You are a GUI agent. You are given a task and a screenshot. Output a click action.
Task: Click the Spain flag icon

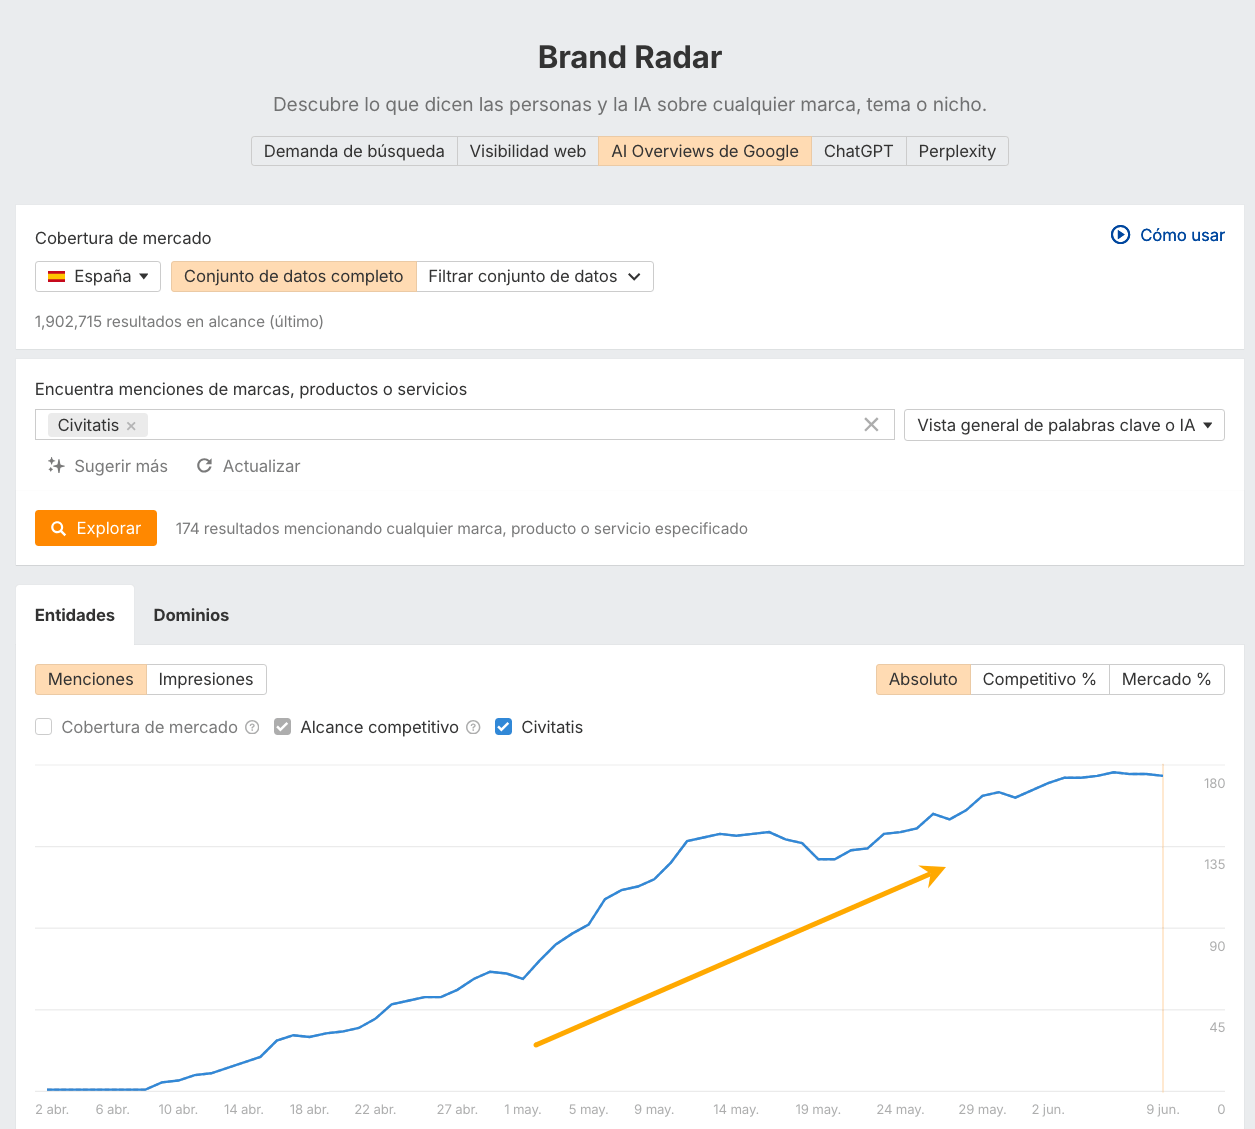pyautogui.click(x=57, y=276)
